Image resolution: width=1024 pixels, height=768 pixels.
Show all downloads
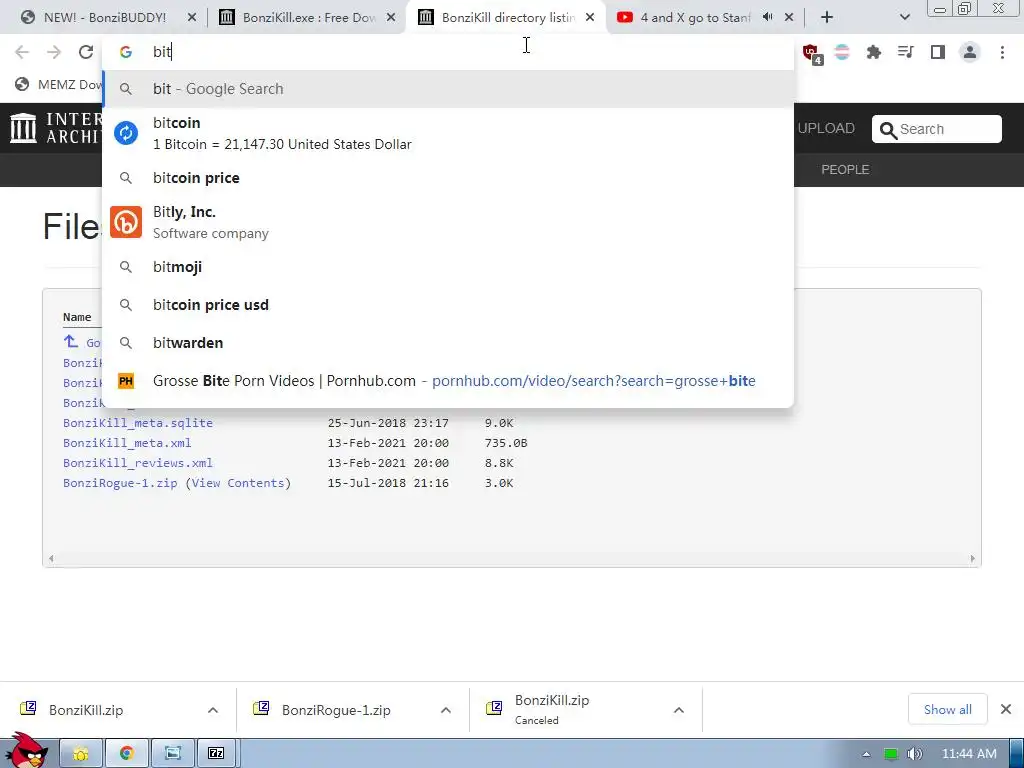tap(948, 709)
